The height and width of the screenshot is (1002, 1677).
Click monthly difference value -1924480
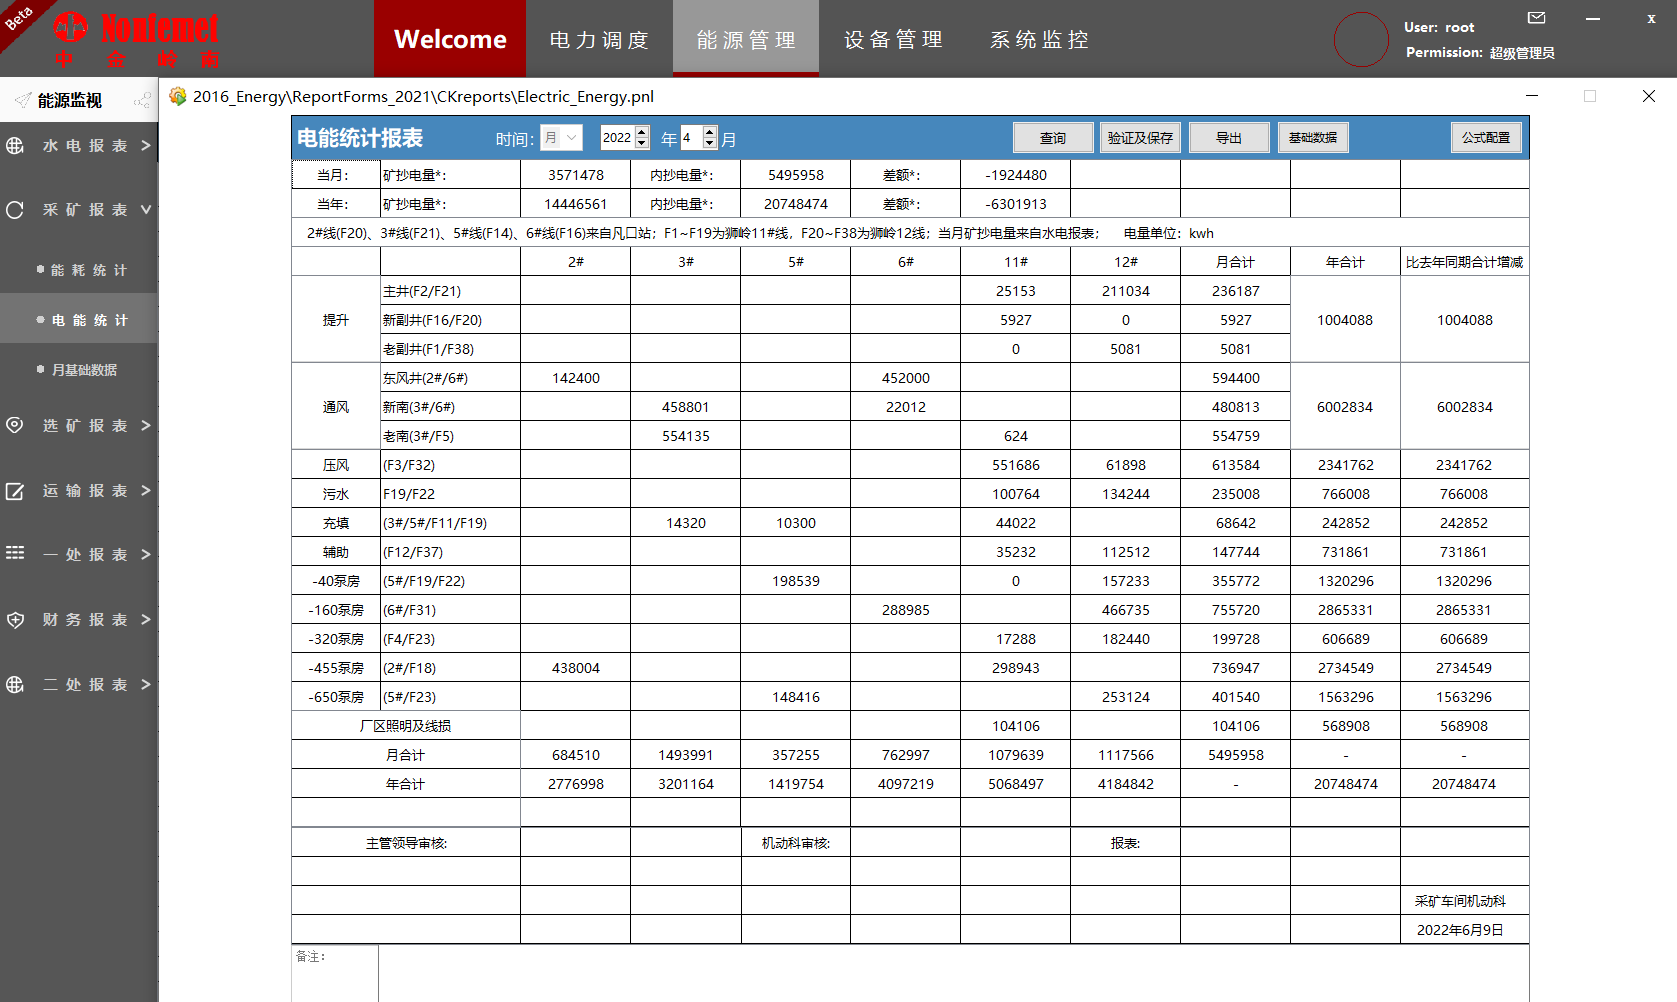[1016, 175]
